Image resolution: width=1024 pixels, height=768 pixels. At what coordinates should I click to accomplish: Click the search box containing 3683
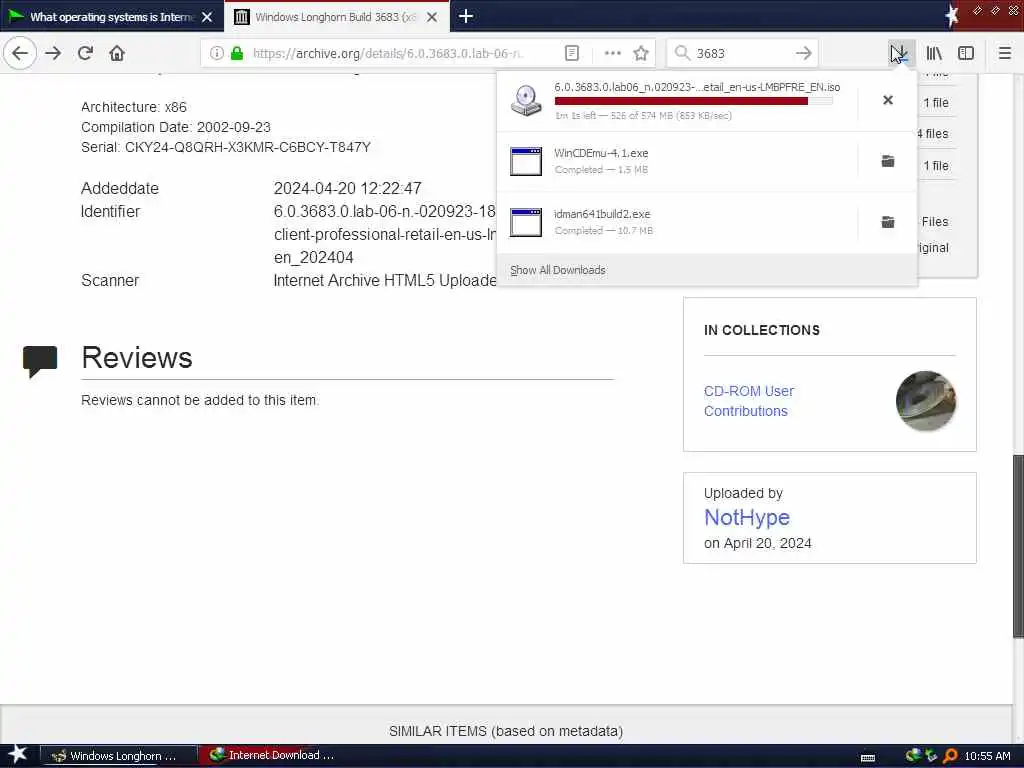(x=742, y=53)
